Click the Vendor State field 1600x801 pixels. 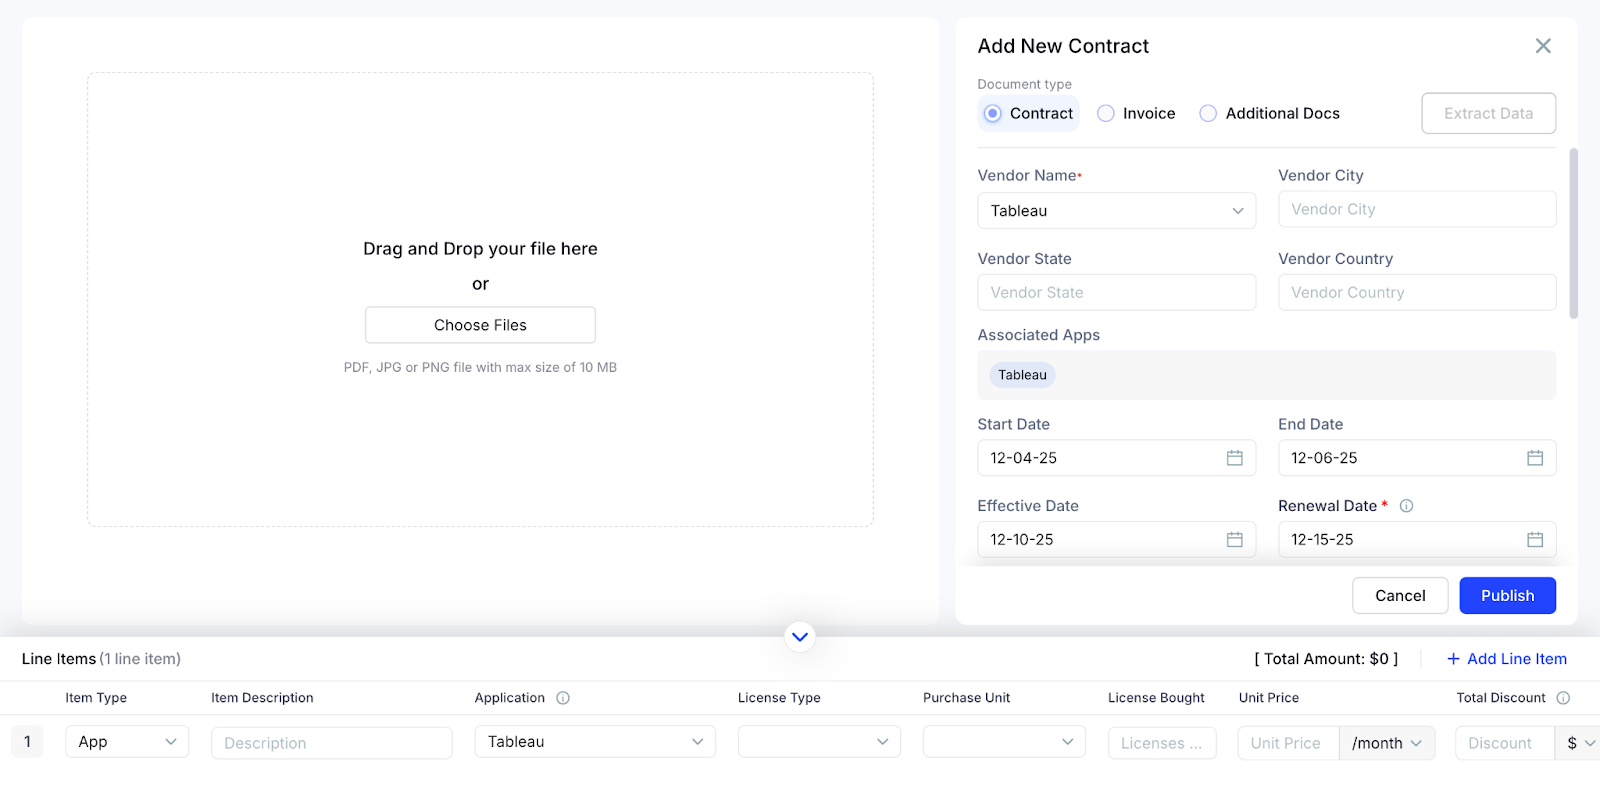point(1116,292)
